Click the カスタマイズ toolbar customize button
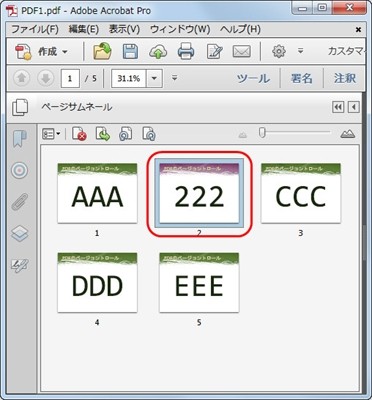372x400 pixels. click(x=346, y=51)
